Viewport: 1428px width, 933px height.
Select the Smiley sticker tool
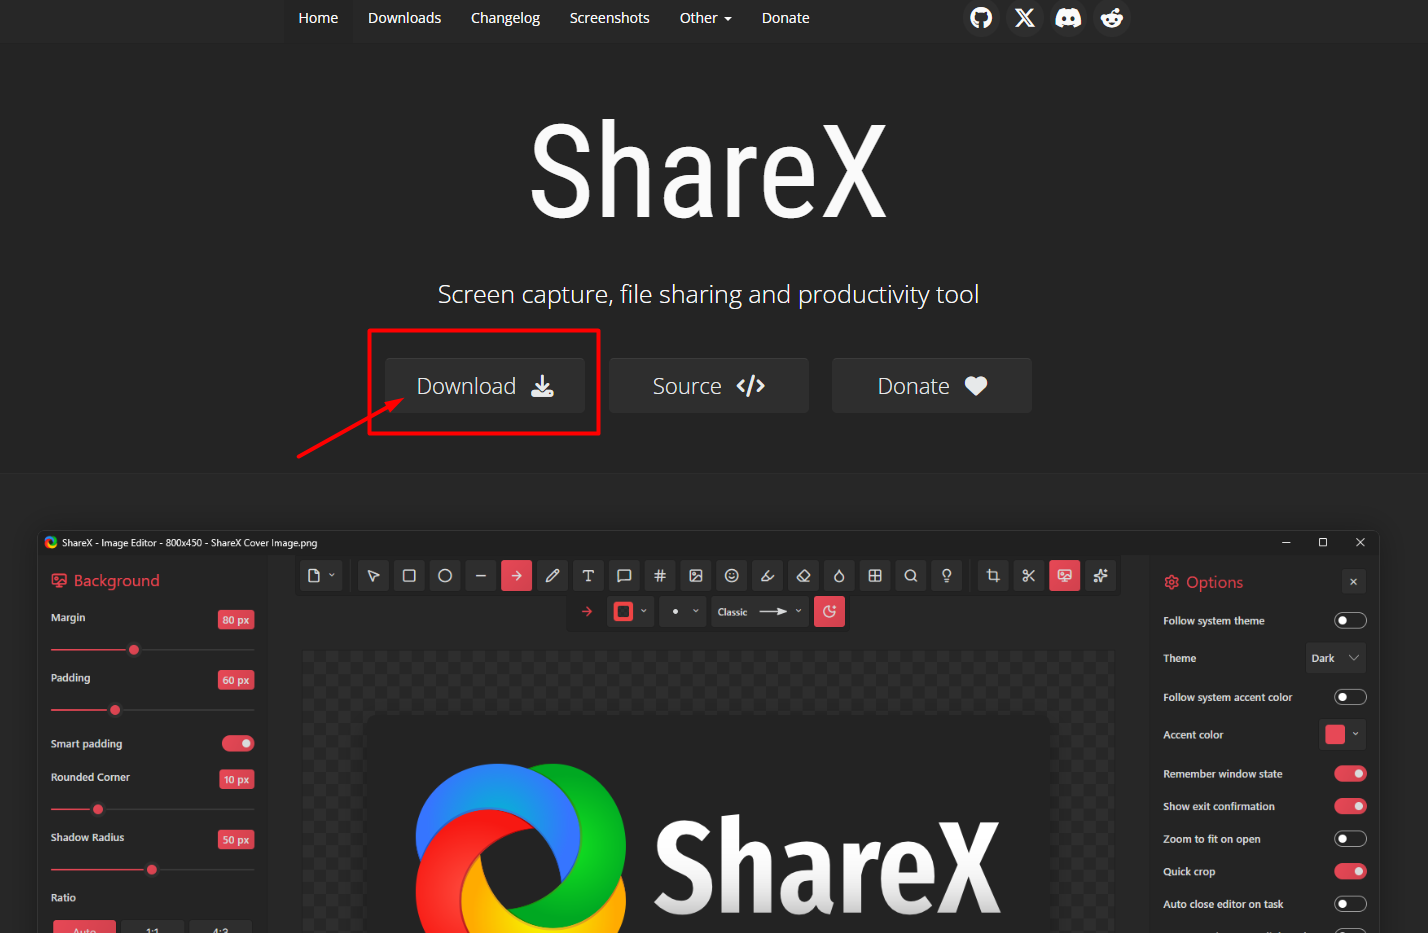(732, 576)
